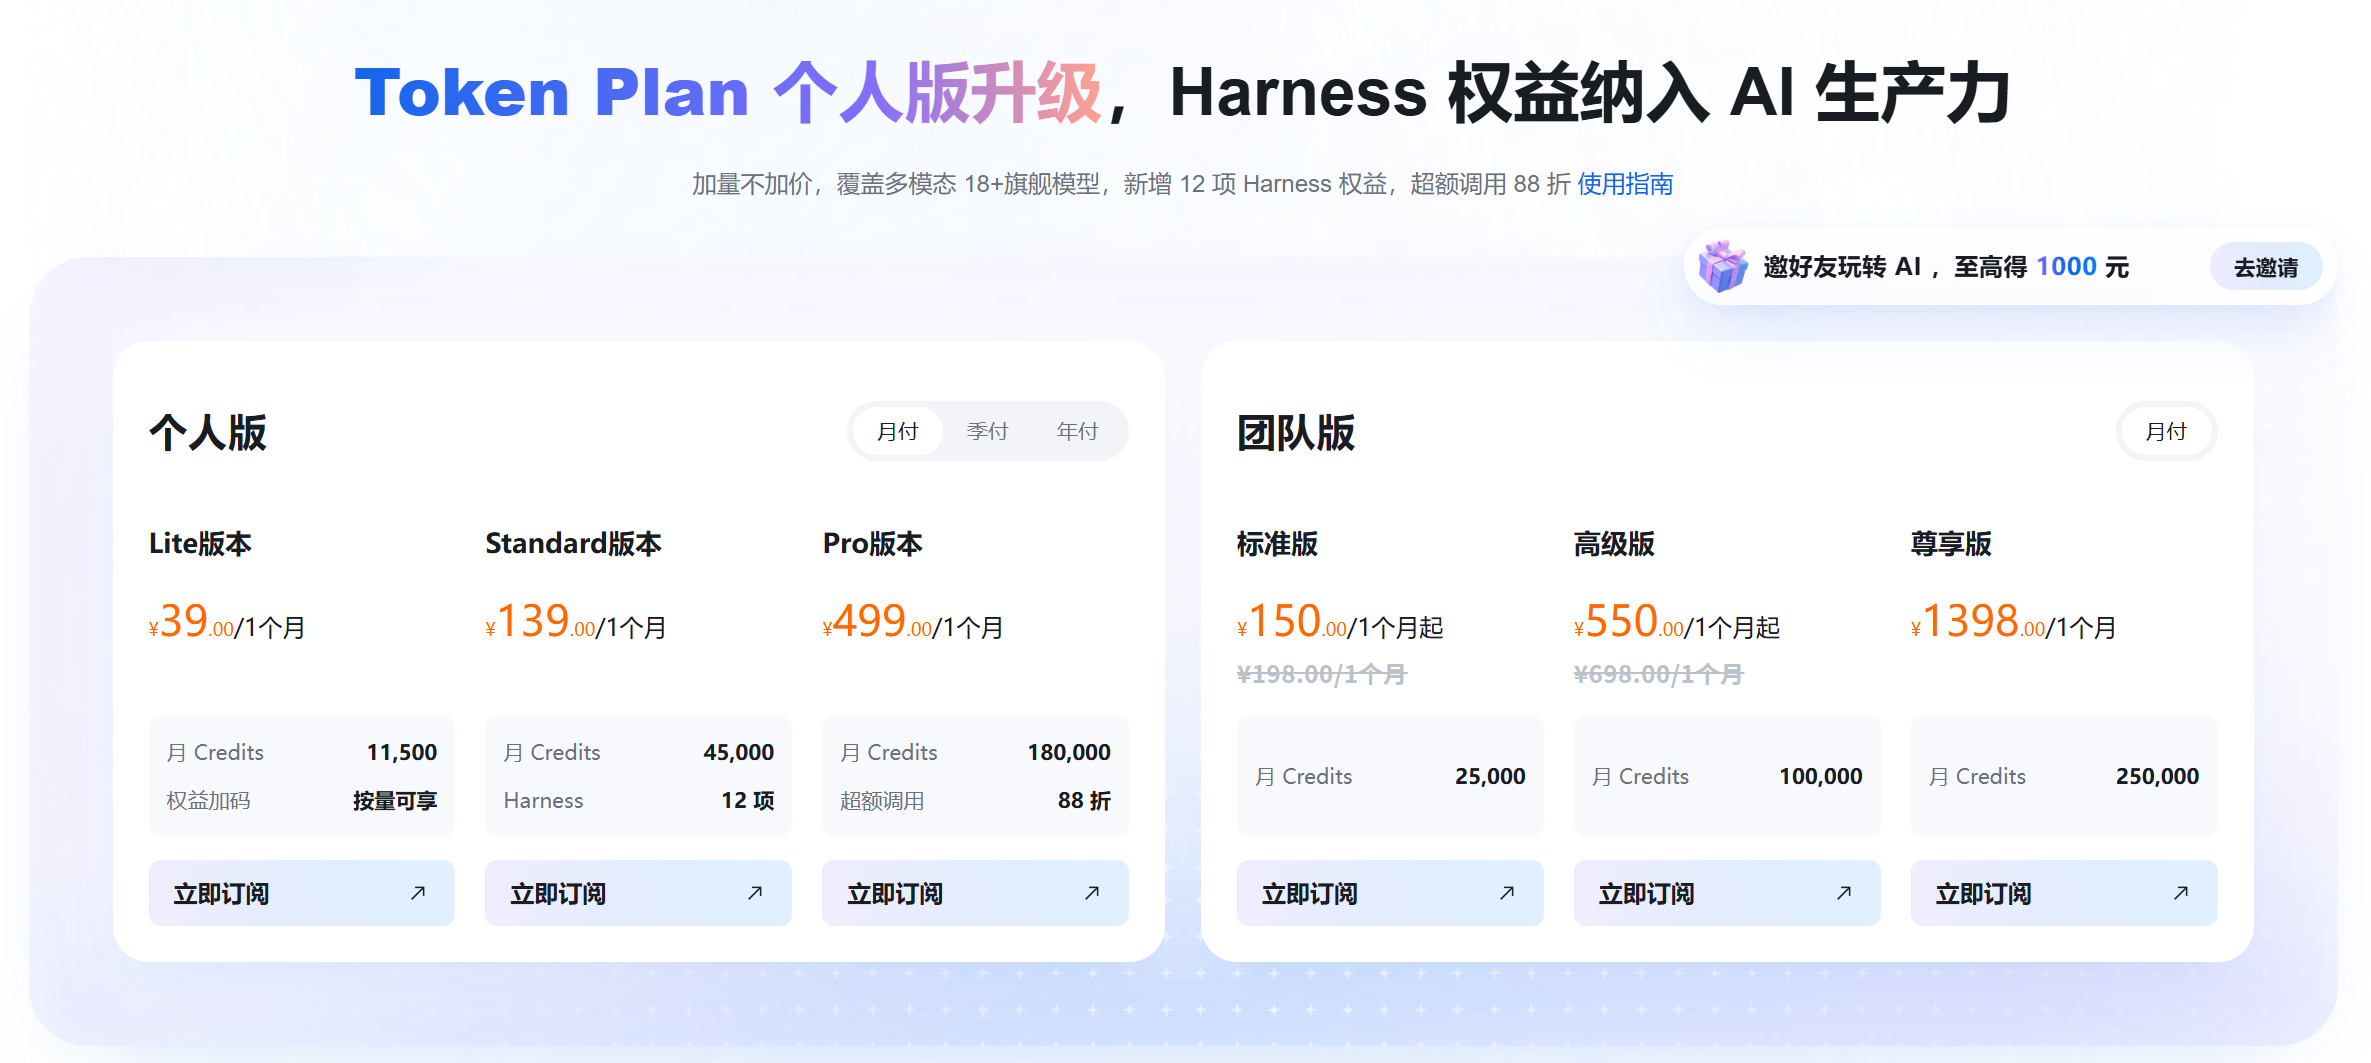Click the struck-through ¥198.00 original price
This screenshot has width=2371, height=1063.
(1321, 675)
